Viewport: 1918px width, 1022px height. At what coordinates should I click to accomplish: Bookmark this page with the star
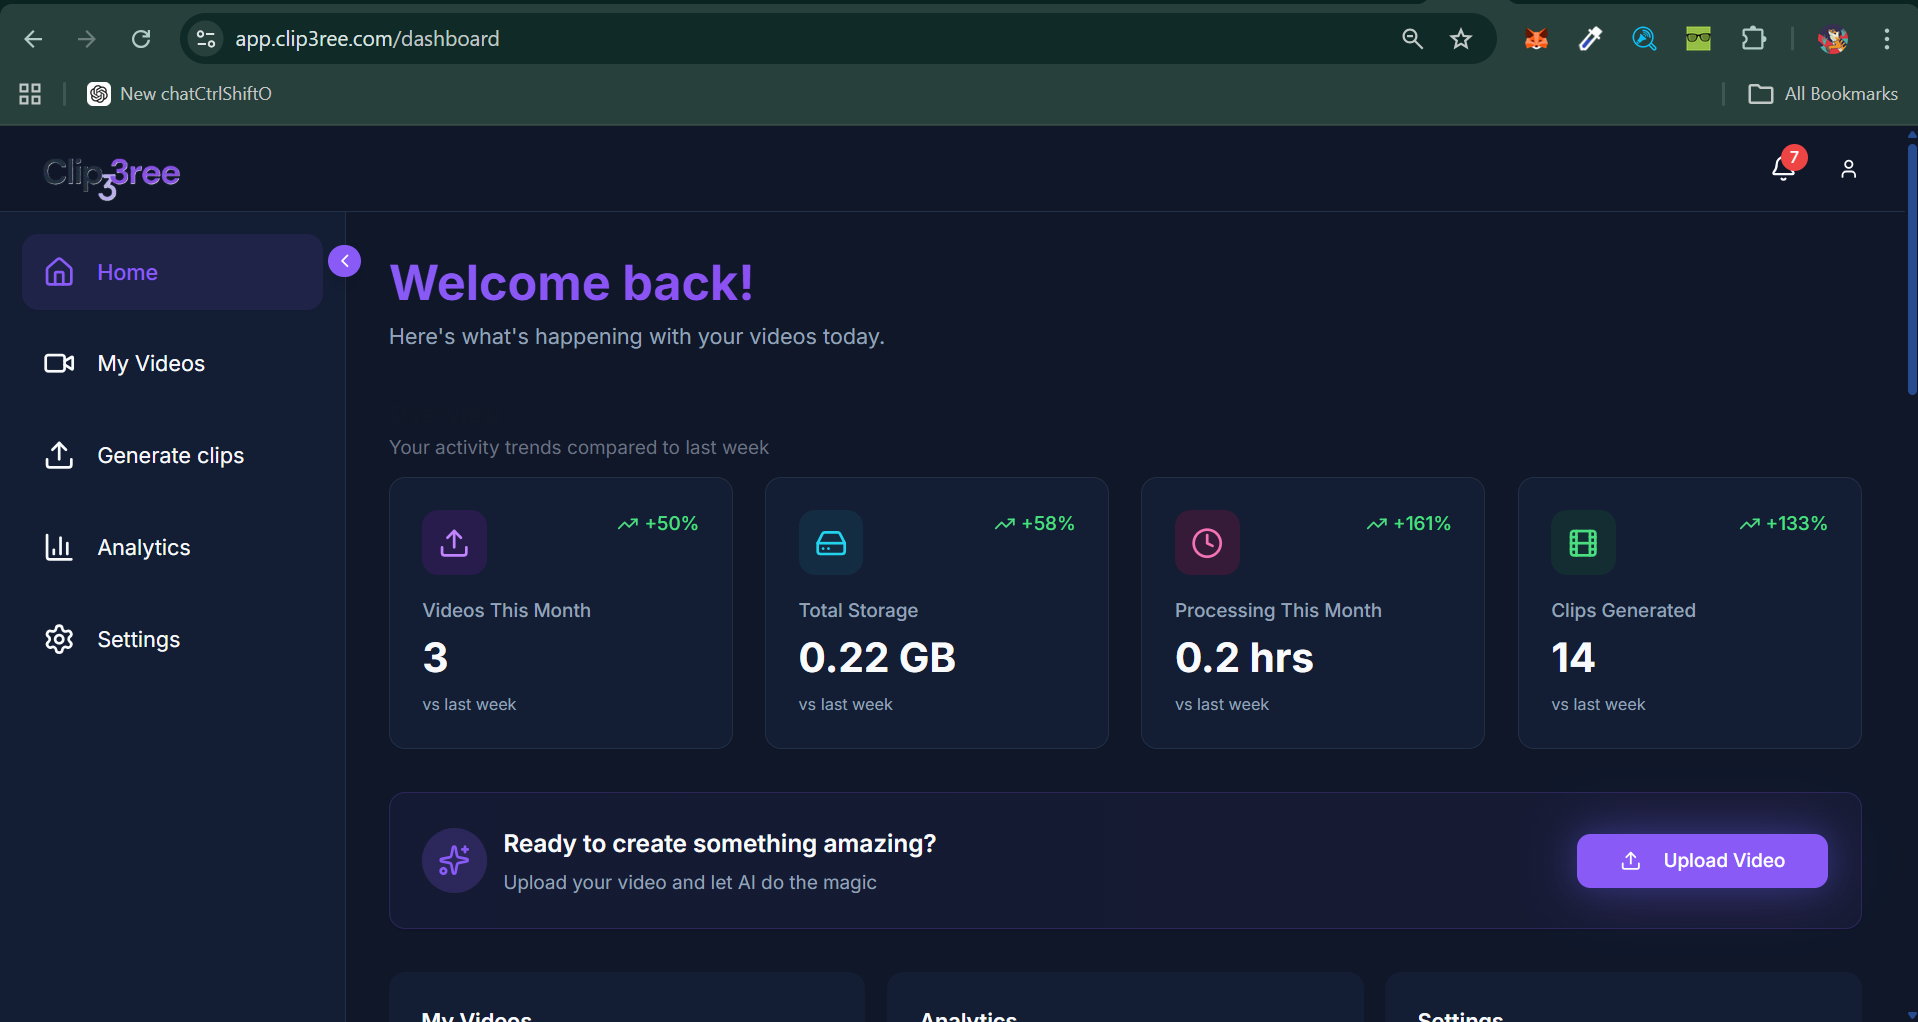point(1460,39)
